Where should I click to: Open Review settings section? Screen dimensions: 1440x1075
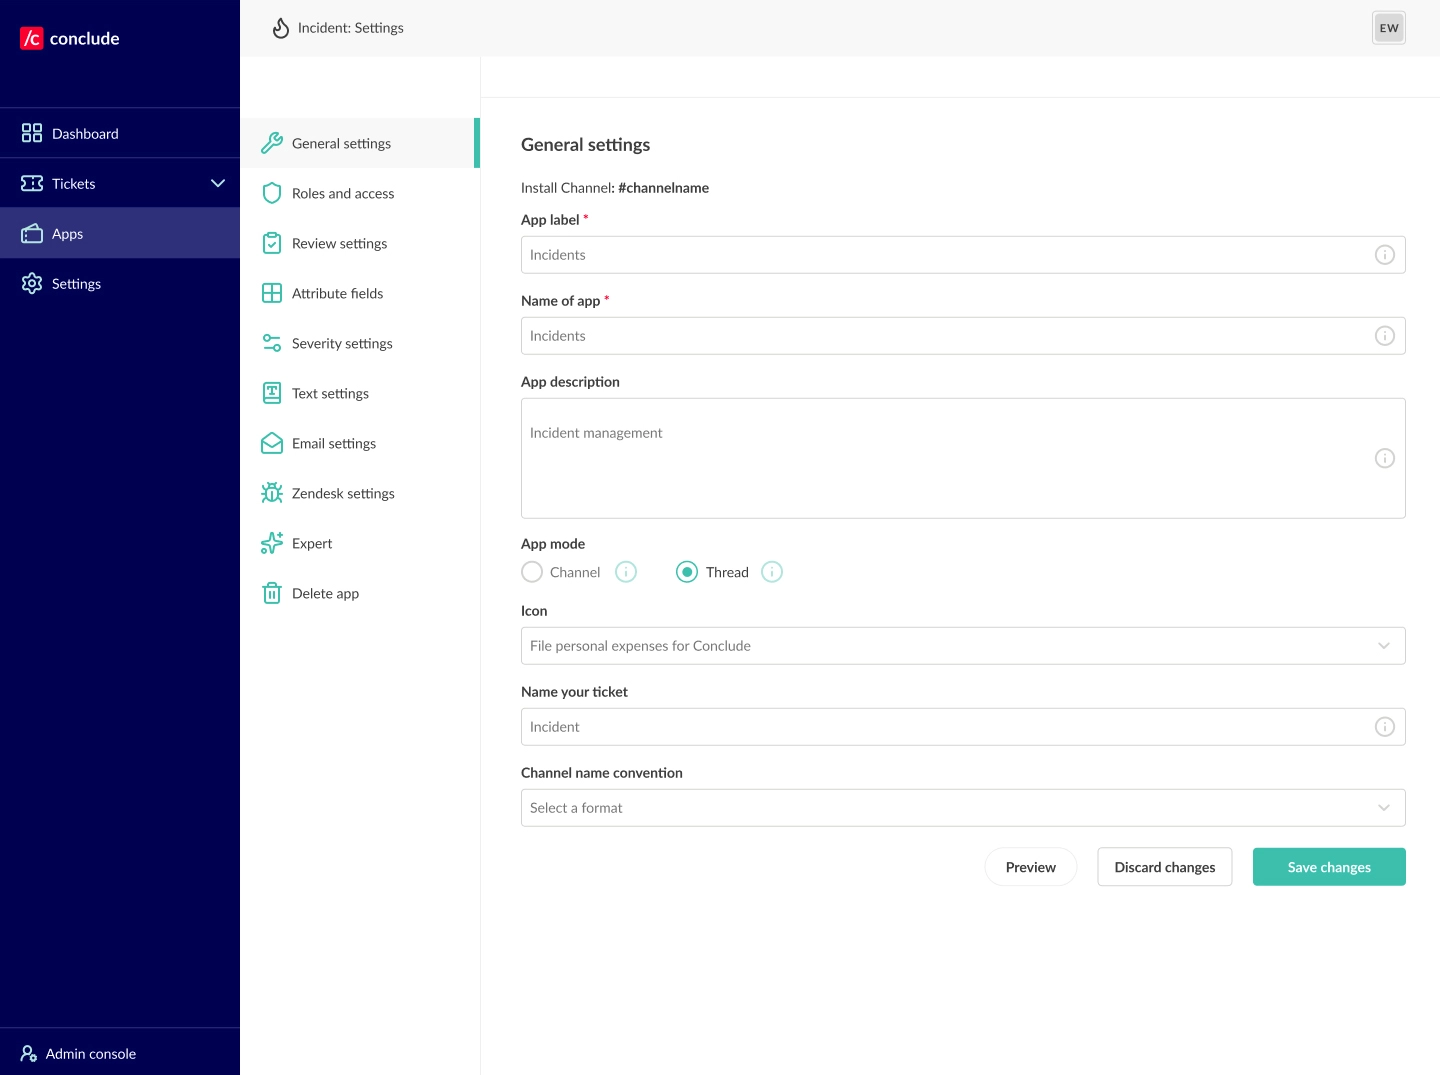pos(339,243)
